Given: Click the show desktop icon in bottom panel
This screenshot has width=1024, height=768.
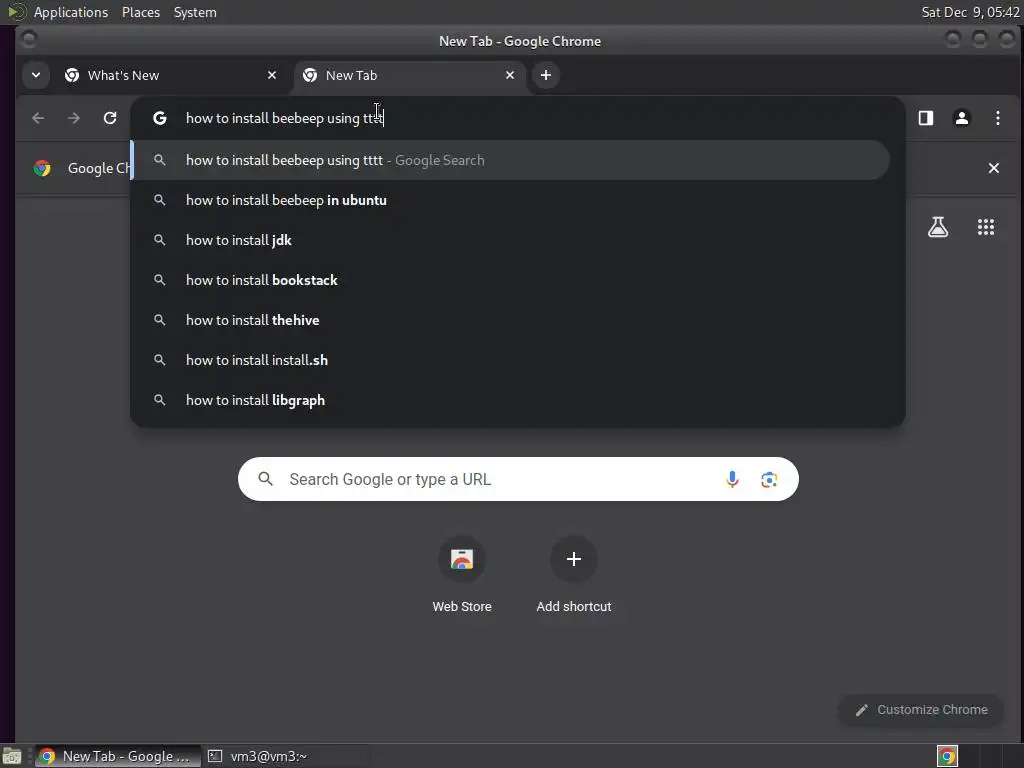Looking at the screenshot, I should click(x=12, y=756).
